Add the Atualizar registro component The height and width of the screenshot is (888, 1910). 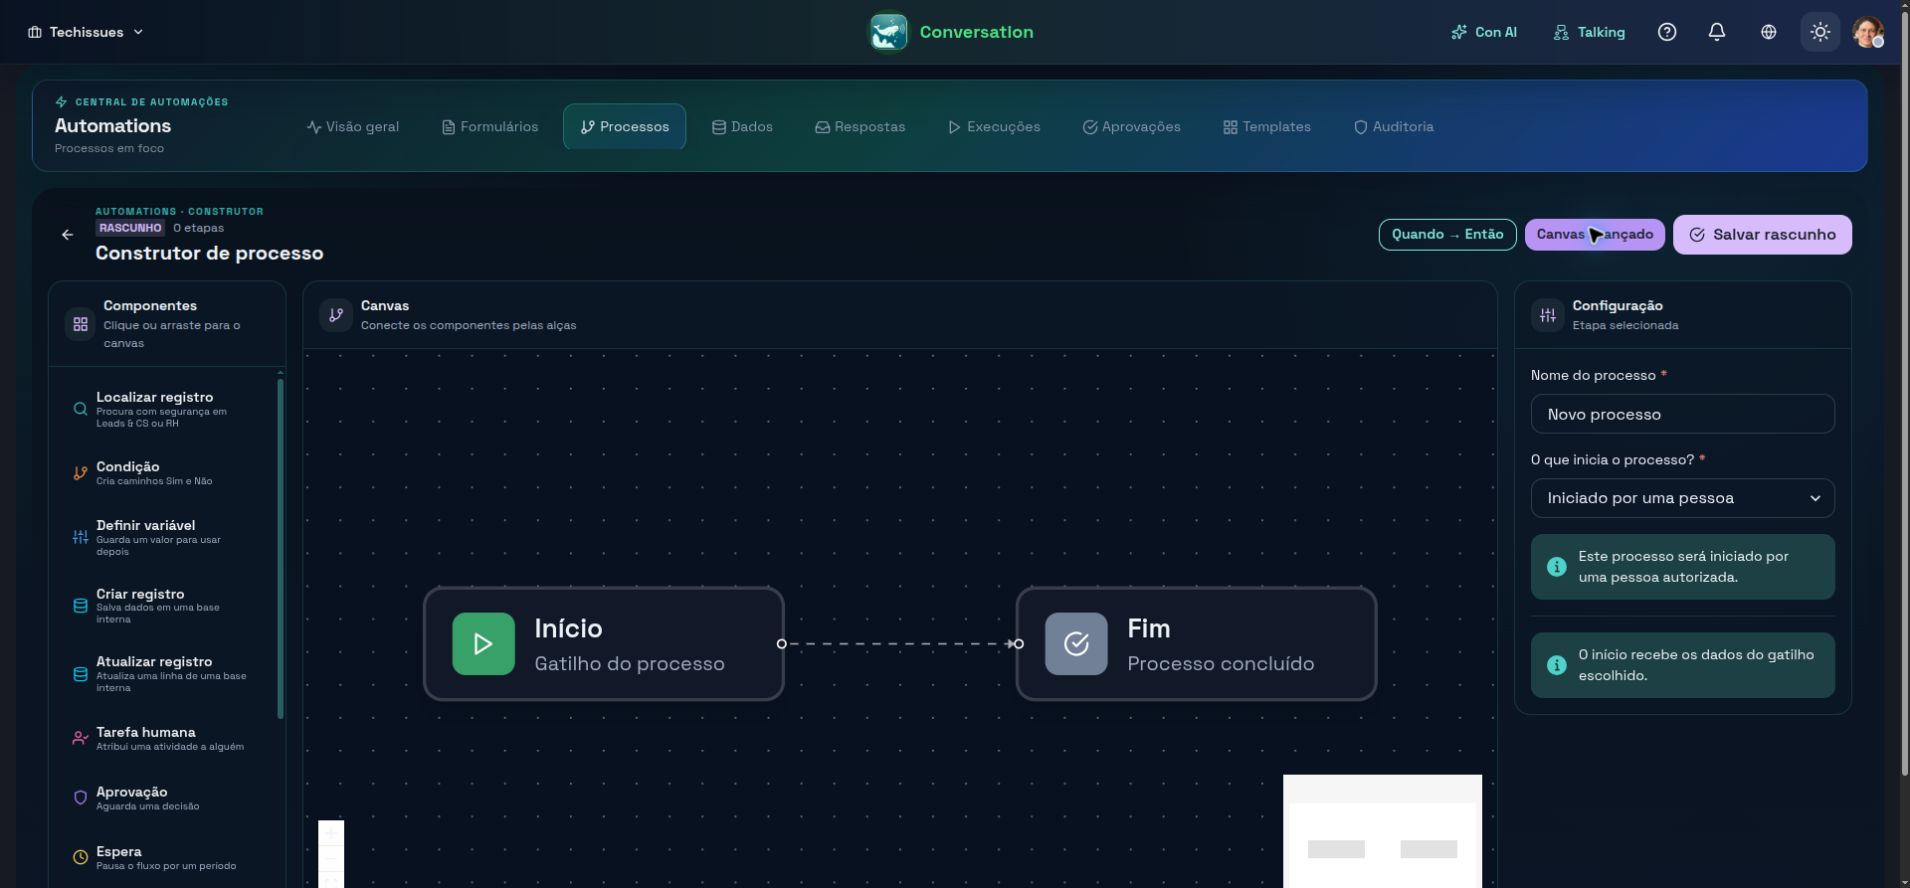click(166, 674)
